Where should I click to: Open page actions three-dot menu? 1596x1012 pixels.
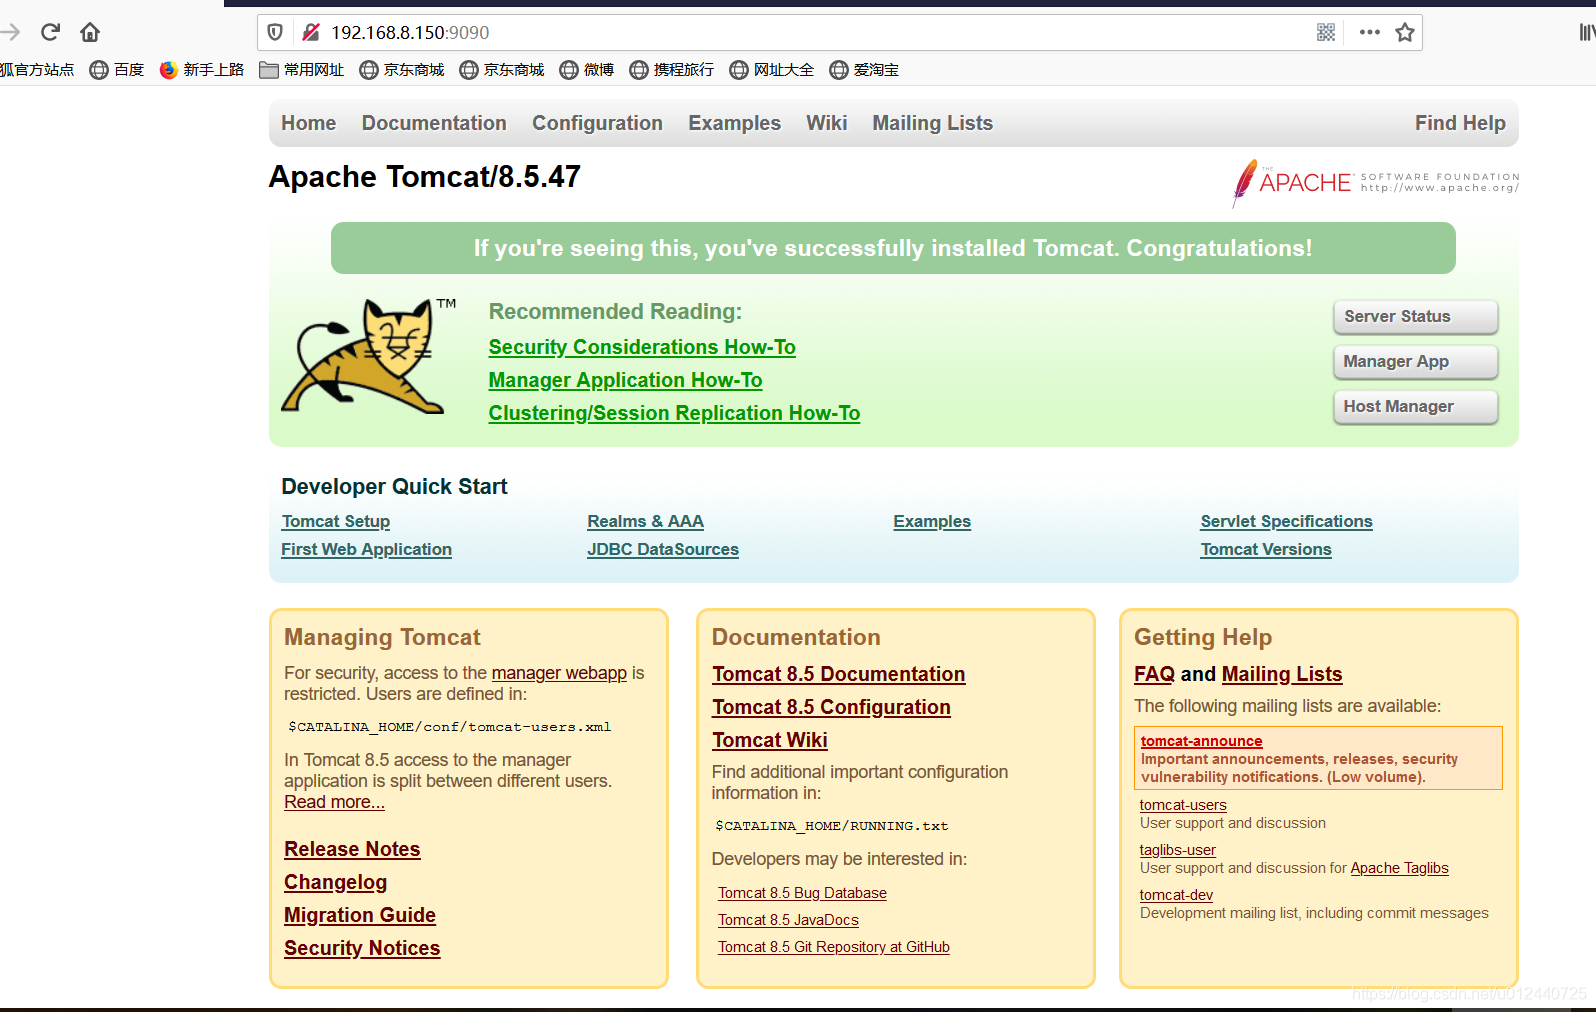(x=1370, y=32)
